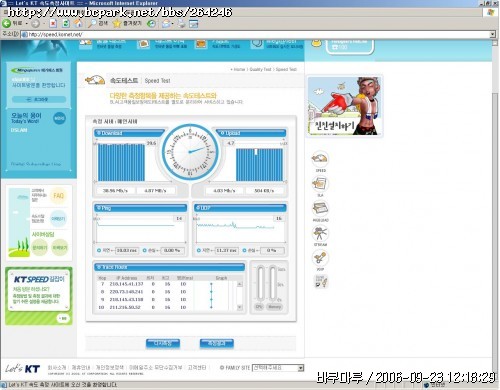This screenshot has height=390, width=500.
Task: Open Today's Word round blue button
Action: (x=59, y=118)
